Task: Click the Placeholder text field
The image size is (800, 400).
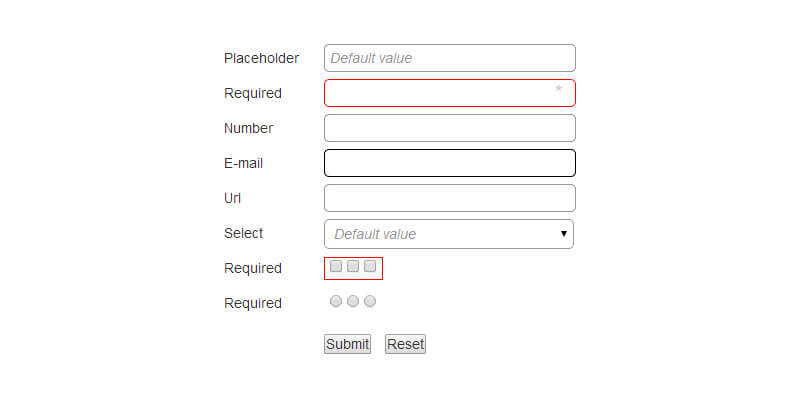Action: 450,58
